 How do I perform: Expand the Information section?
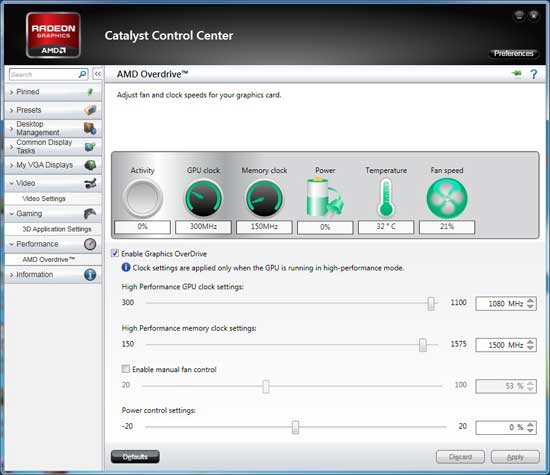(11, 275)
